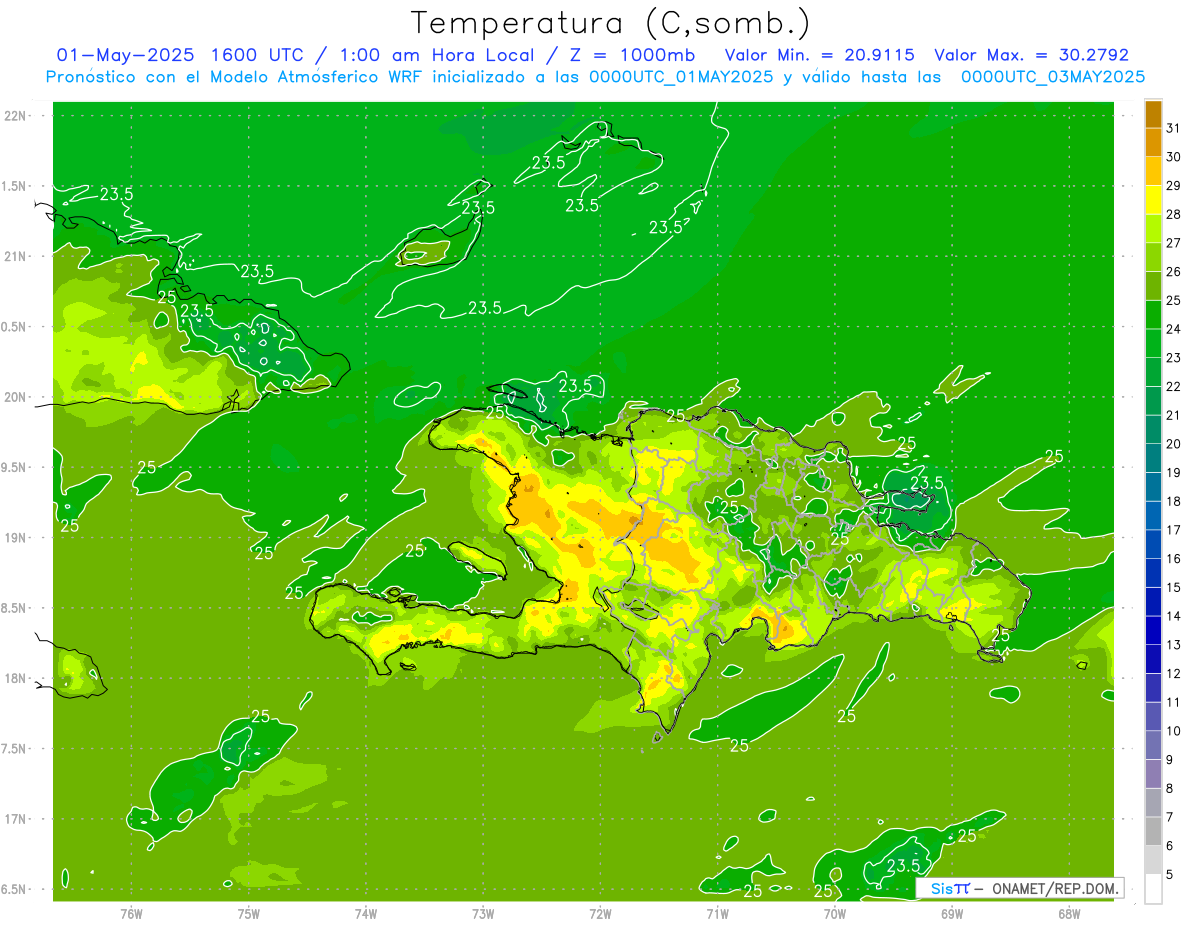Click the latitude label 7.5N
Screen dimensions: 1200x927
[x=15, y=748]
